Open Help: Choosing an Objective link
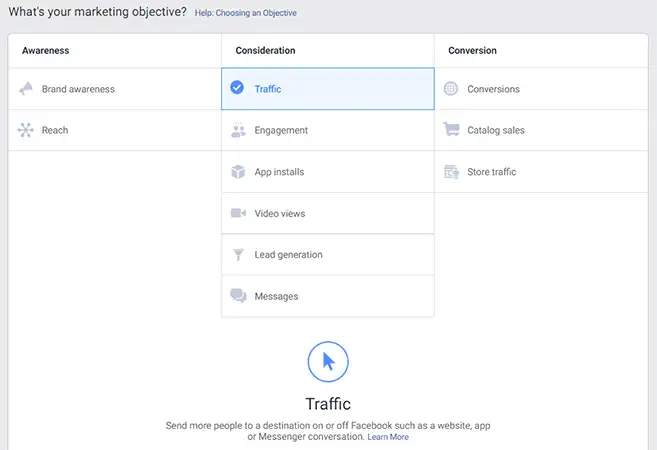The height and width of the screenshot is (450, 657). pos(245,13)
